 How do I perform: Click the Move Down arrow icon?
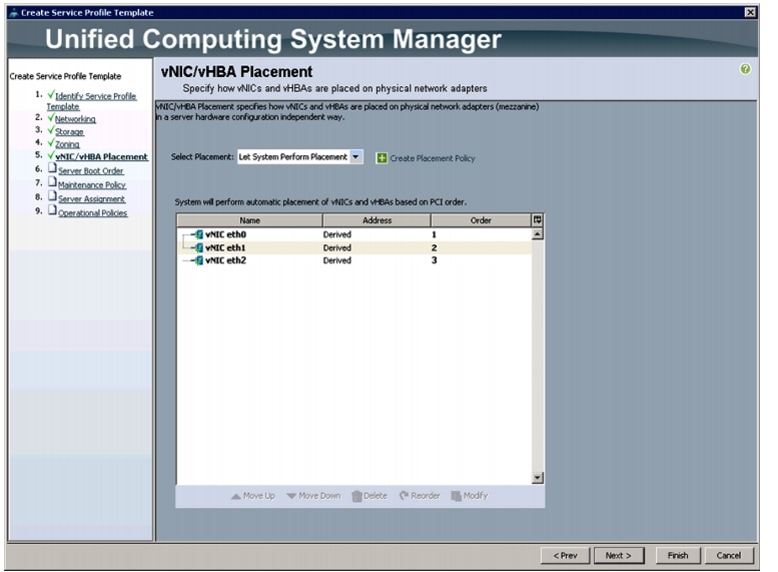[x=291, y=496]
